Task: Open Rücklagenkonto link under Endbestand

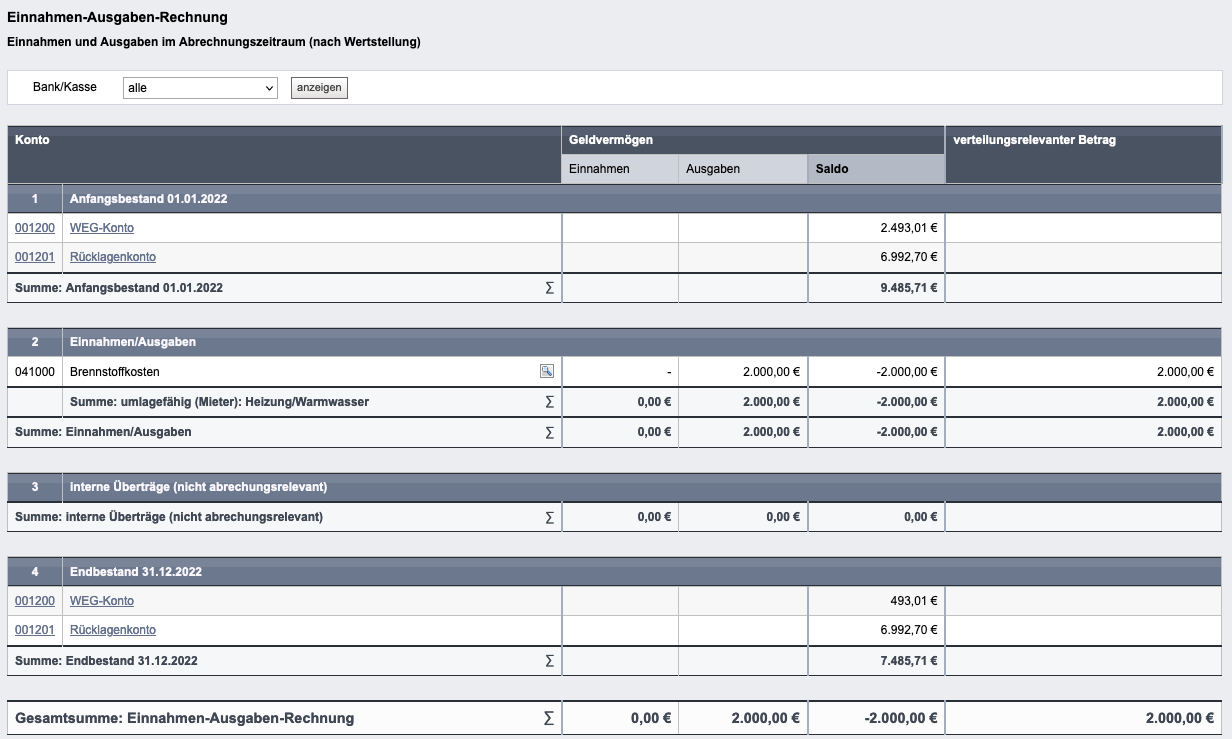Action: coord(113,630)
